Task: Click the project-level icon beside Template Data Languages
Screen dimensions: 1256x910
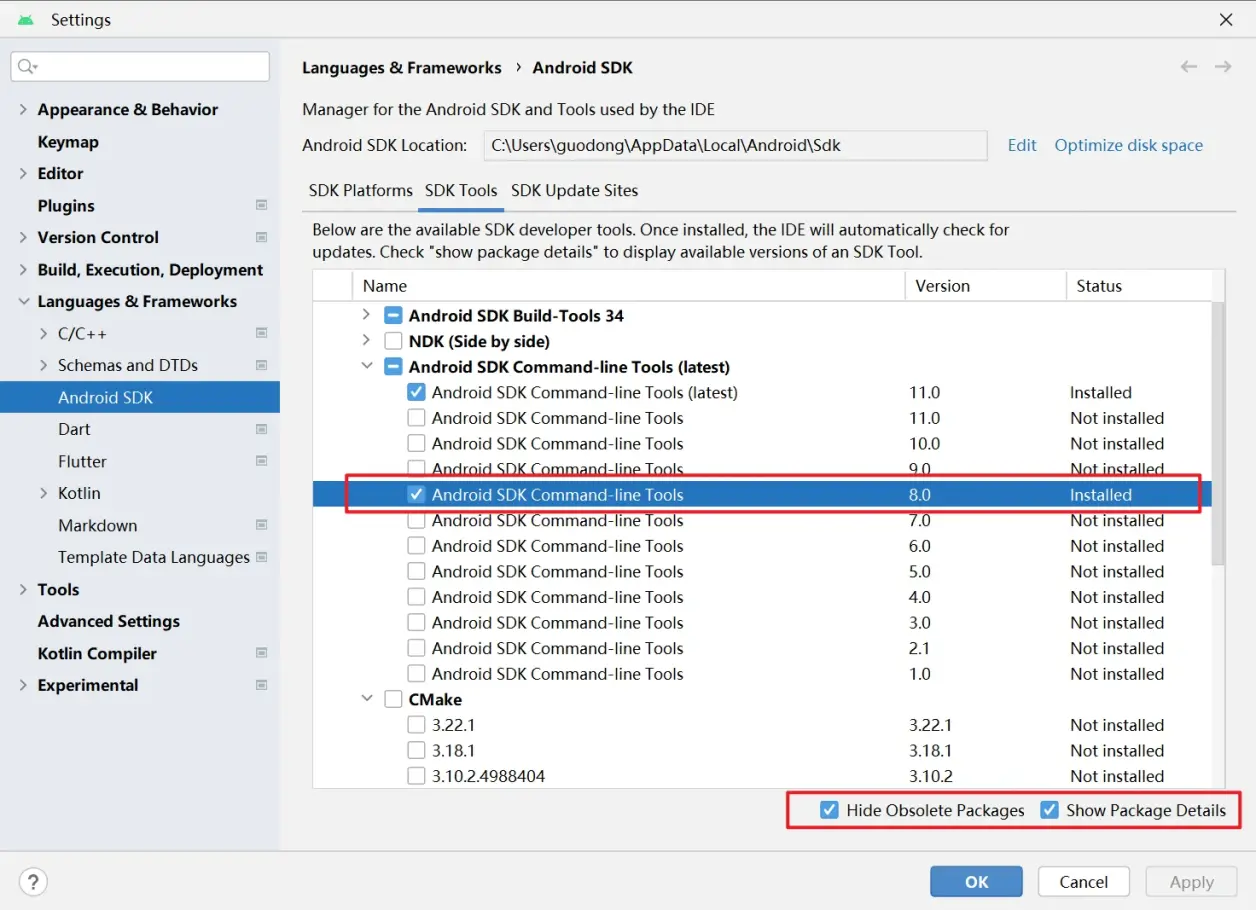Action: tap(262, 557)
